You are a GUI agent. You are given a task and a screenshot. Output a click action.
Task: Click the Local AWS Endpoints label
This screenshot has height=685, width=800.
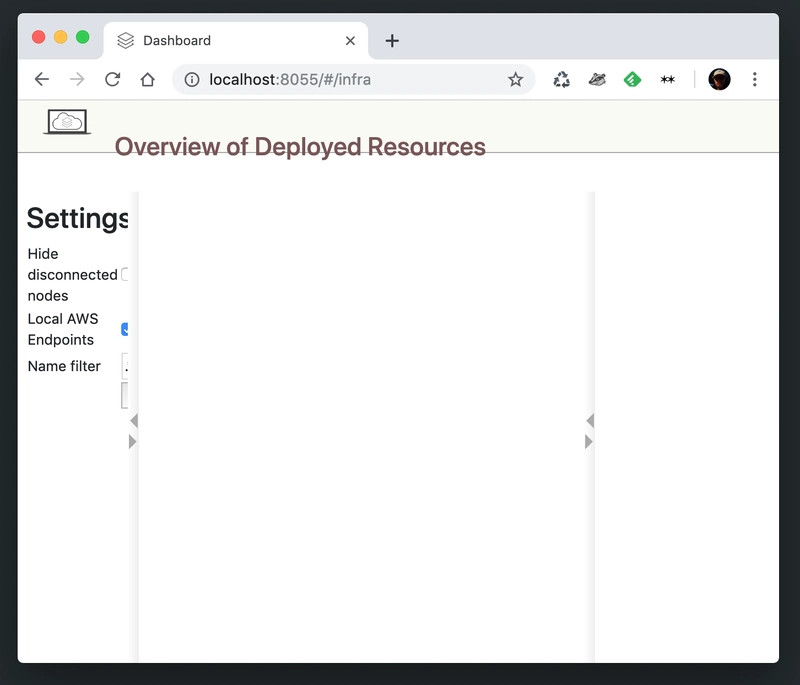pyautogui.click(x=63, y=329)
